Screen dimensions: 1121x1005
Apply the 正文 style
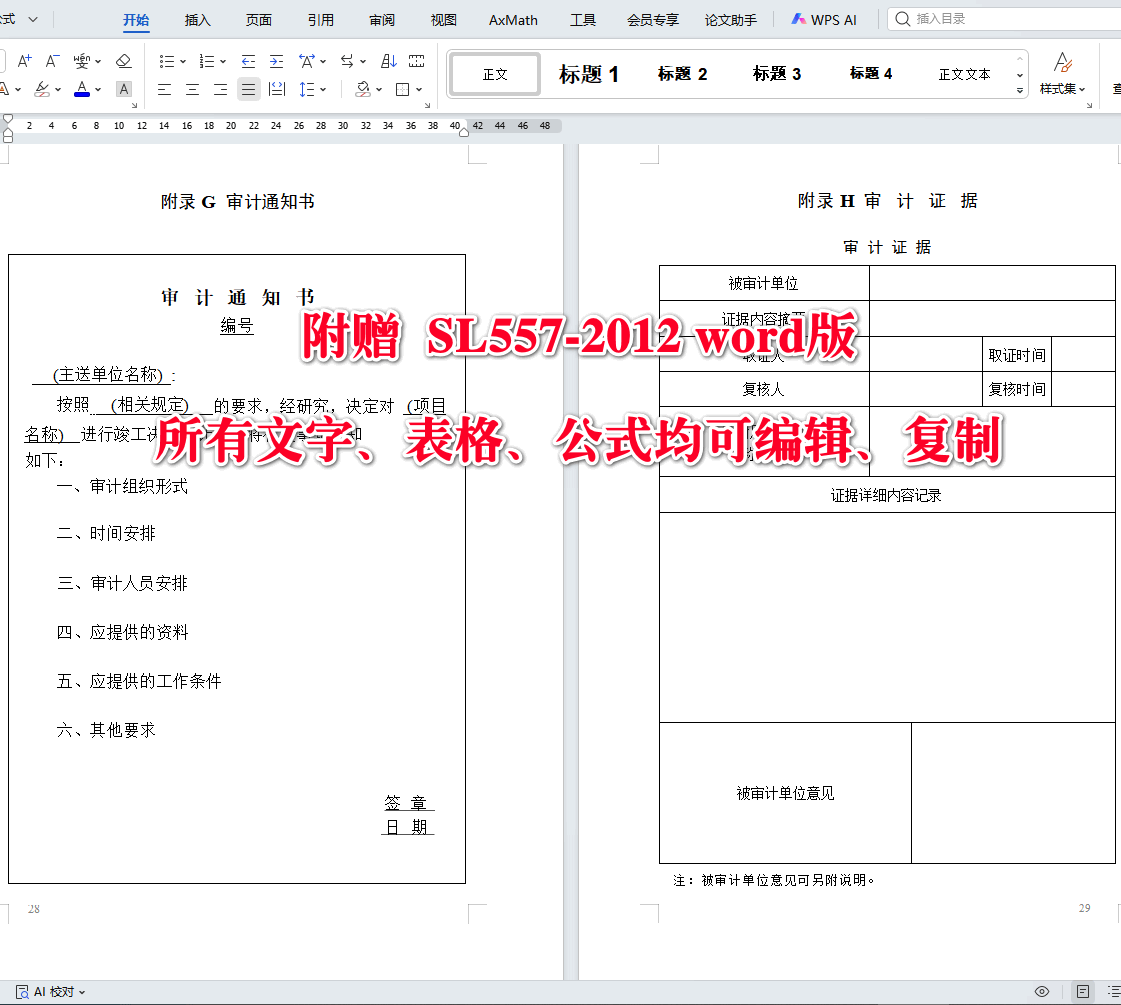[495, 74]
